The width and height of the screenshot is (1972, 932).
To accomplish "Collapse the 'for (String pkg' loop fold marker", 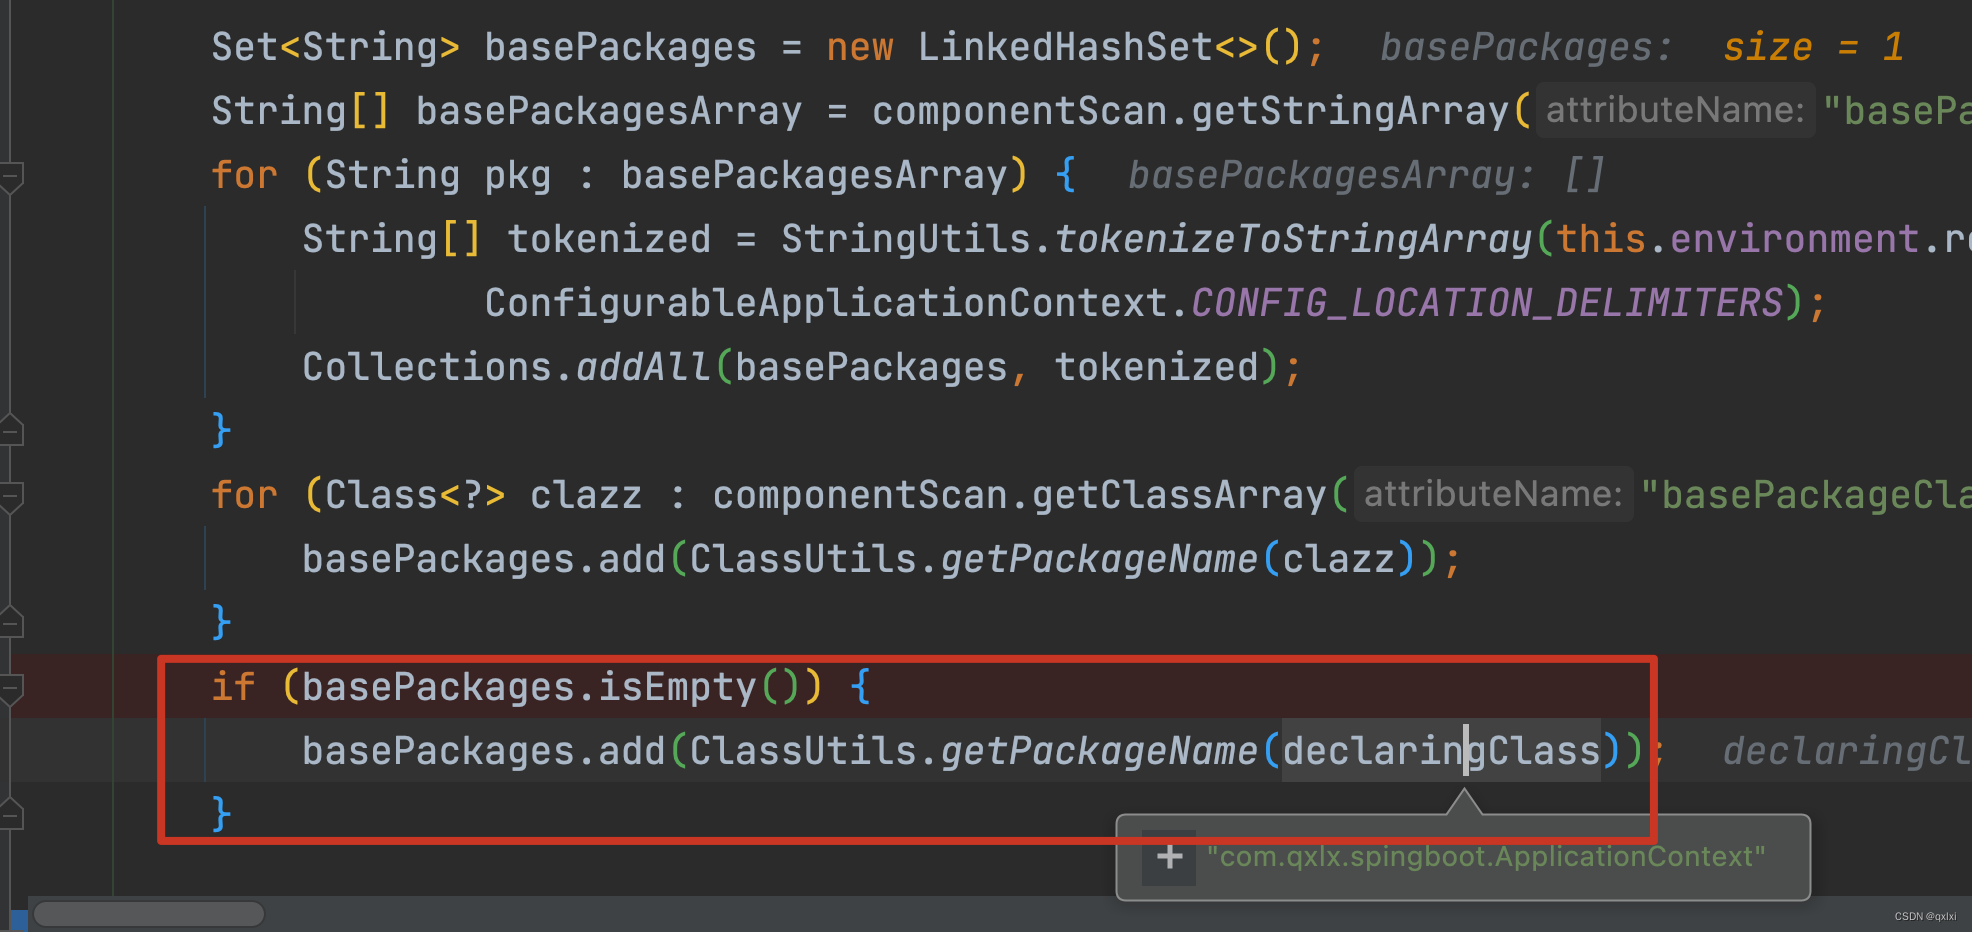I will [x=11, y=177].
